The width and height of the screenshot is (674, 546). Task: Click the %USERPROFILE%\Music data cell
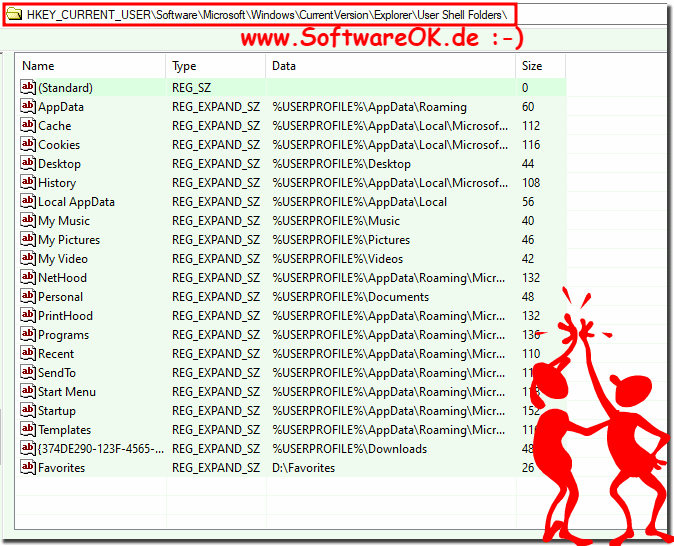click(336, 221)
